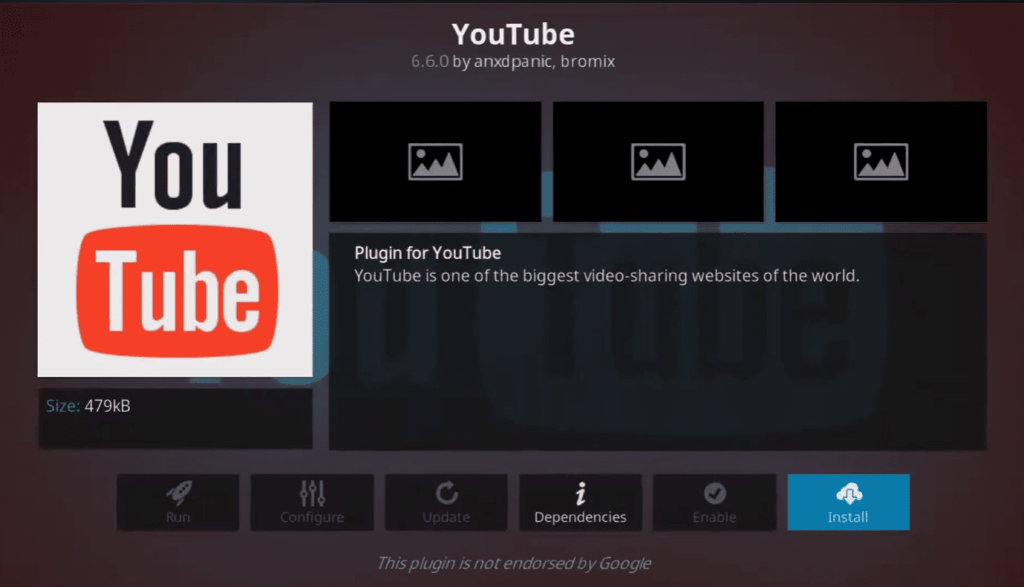Open the first screenshot placeholder thumbnail

(x=436, y=161)
